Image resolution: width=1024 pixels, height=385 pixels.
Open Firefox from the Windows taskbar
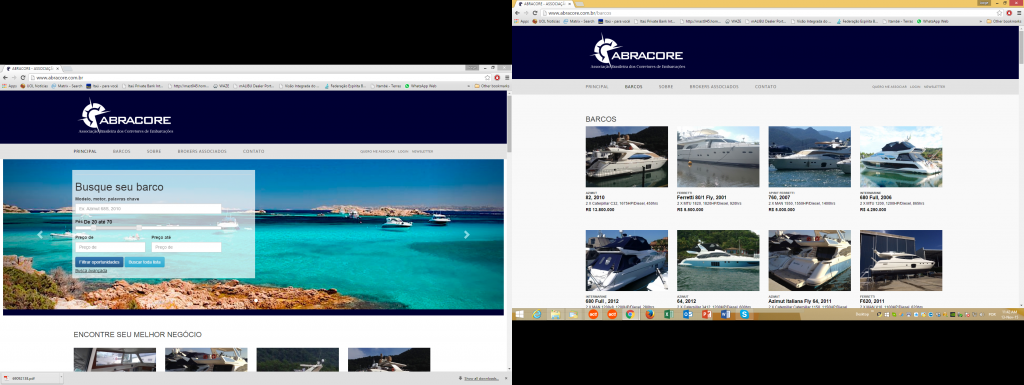[649, 314]
